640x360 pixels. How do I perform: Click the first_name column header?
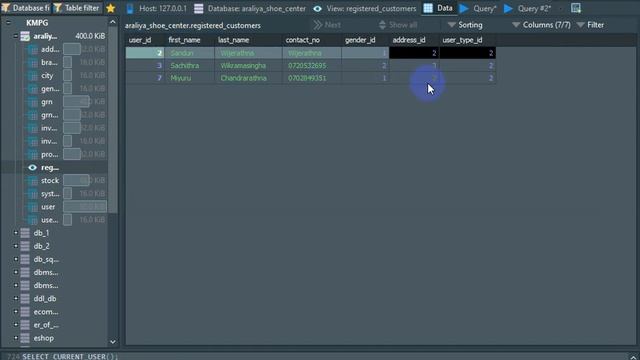[190, 40]
